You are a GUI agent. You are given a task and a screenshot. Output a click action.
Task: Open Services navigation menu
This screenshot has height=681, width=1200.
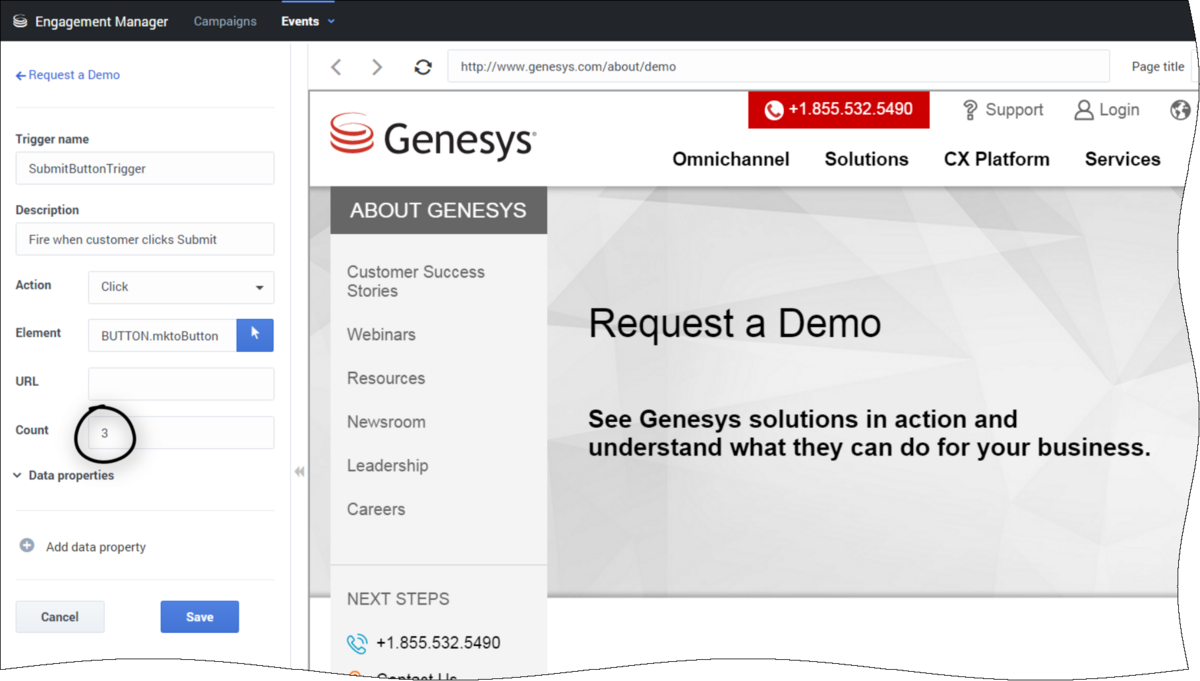click(x=1123, y=159)
